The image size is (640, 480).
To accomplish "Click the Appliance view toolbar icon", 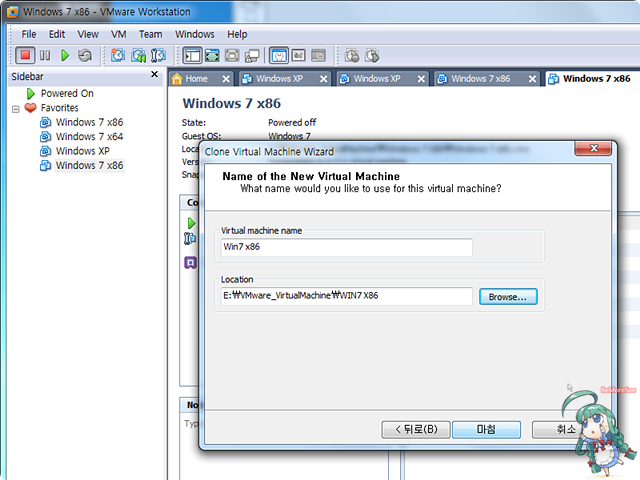I will 299,55.
